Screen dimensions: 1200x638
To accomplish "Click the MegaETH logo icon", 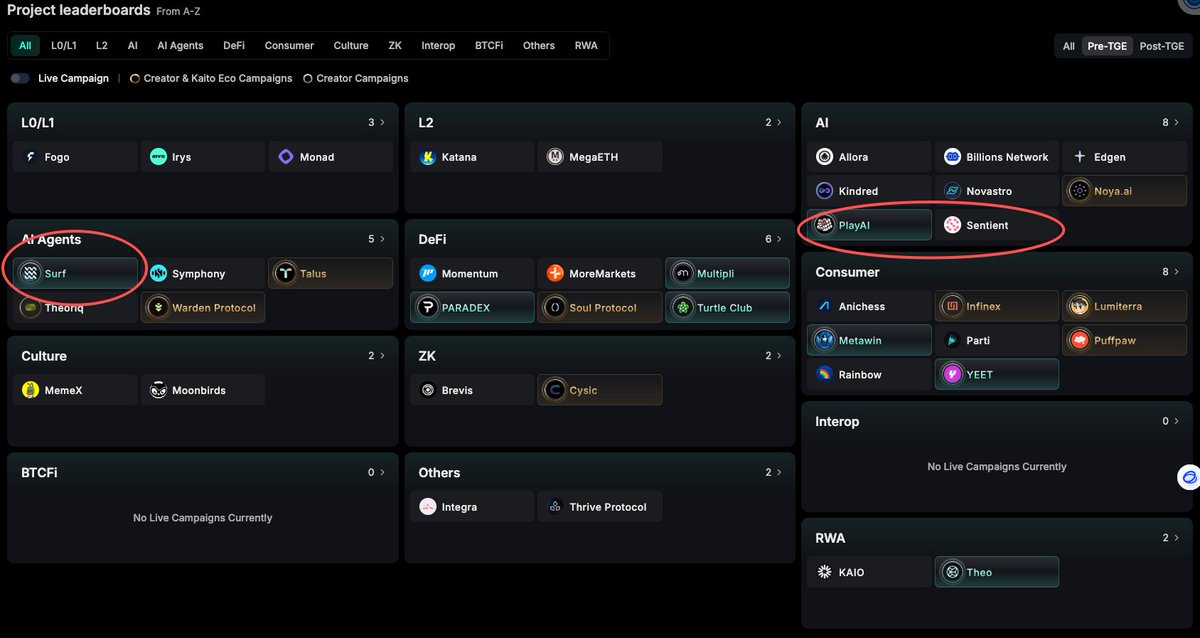I will pyautogui.click(x=556, y=157).
